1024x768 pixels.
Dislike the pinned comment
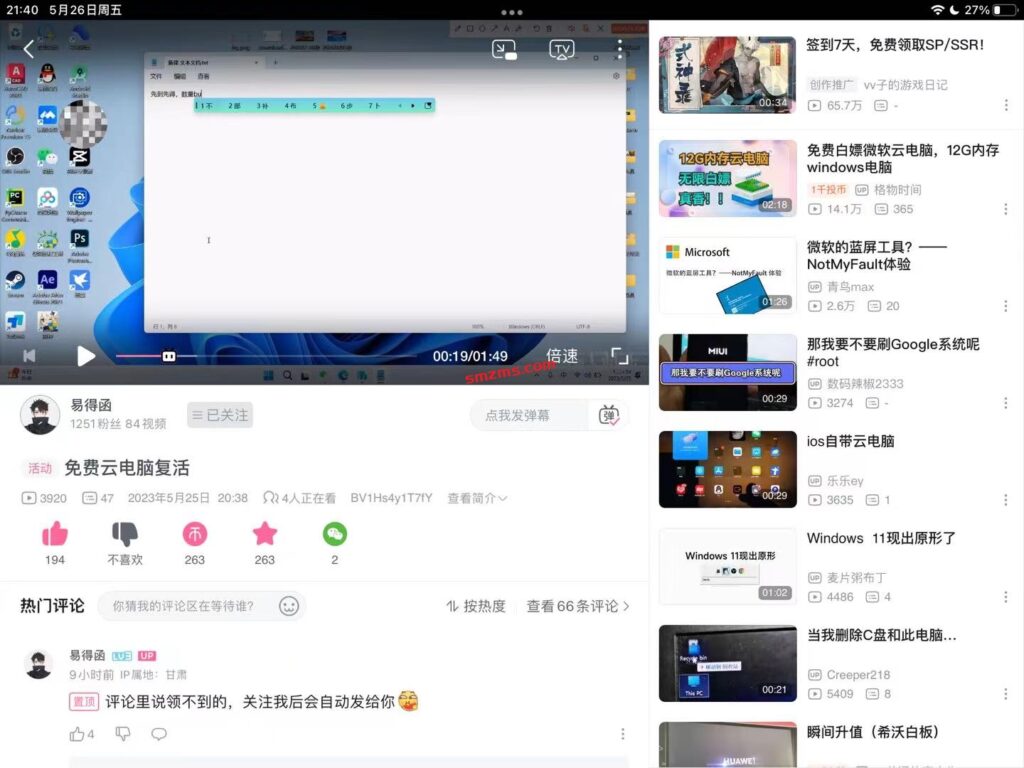(123, 734)
